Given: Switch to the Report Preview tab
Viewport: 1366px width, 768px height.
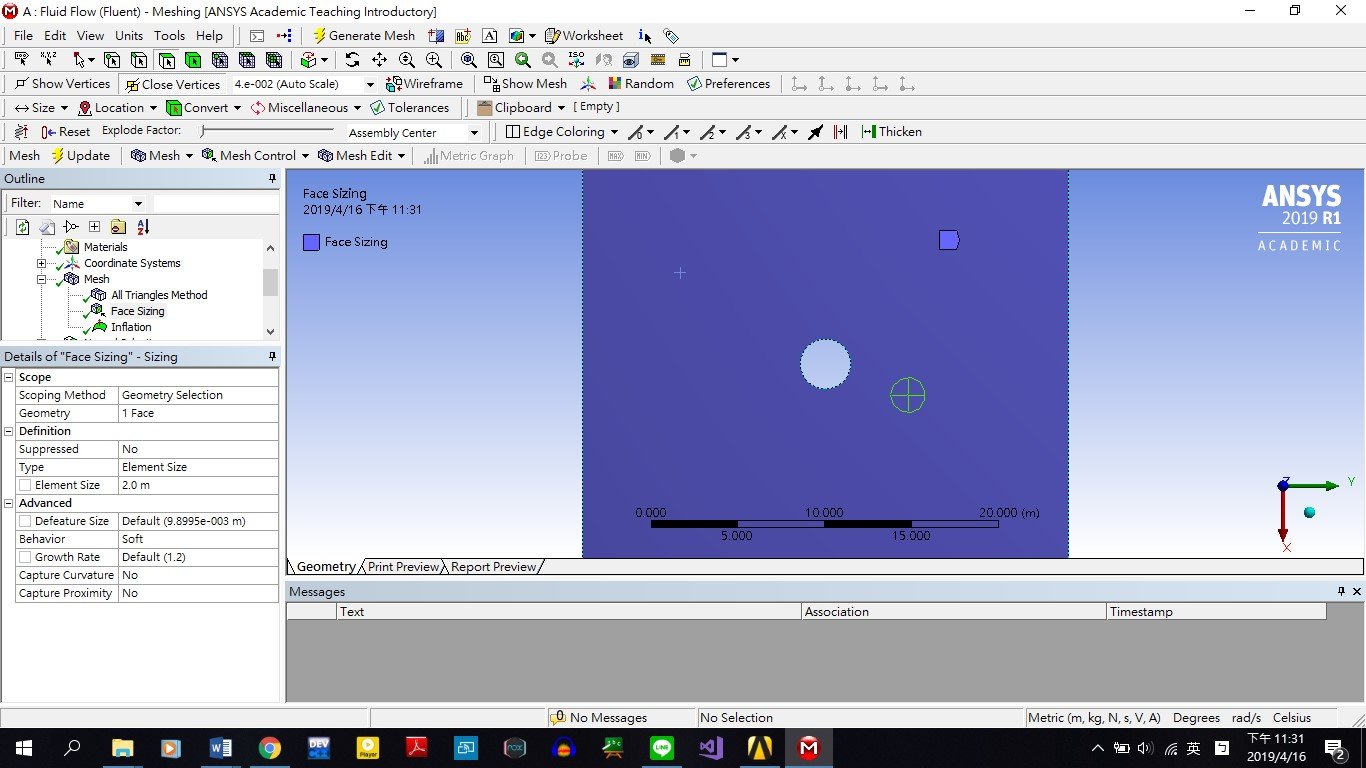Looking at the screenshot, I should point(493,566).
